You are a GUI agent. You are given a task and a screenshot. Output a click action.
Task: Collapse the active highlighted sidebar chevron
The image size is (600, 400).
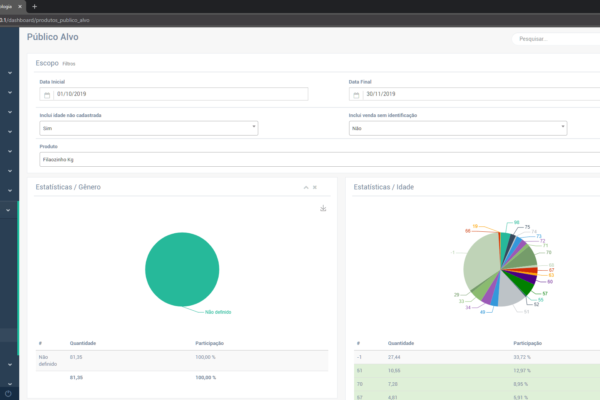coord(8,210)
